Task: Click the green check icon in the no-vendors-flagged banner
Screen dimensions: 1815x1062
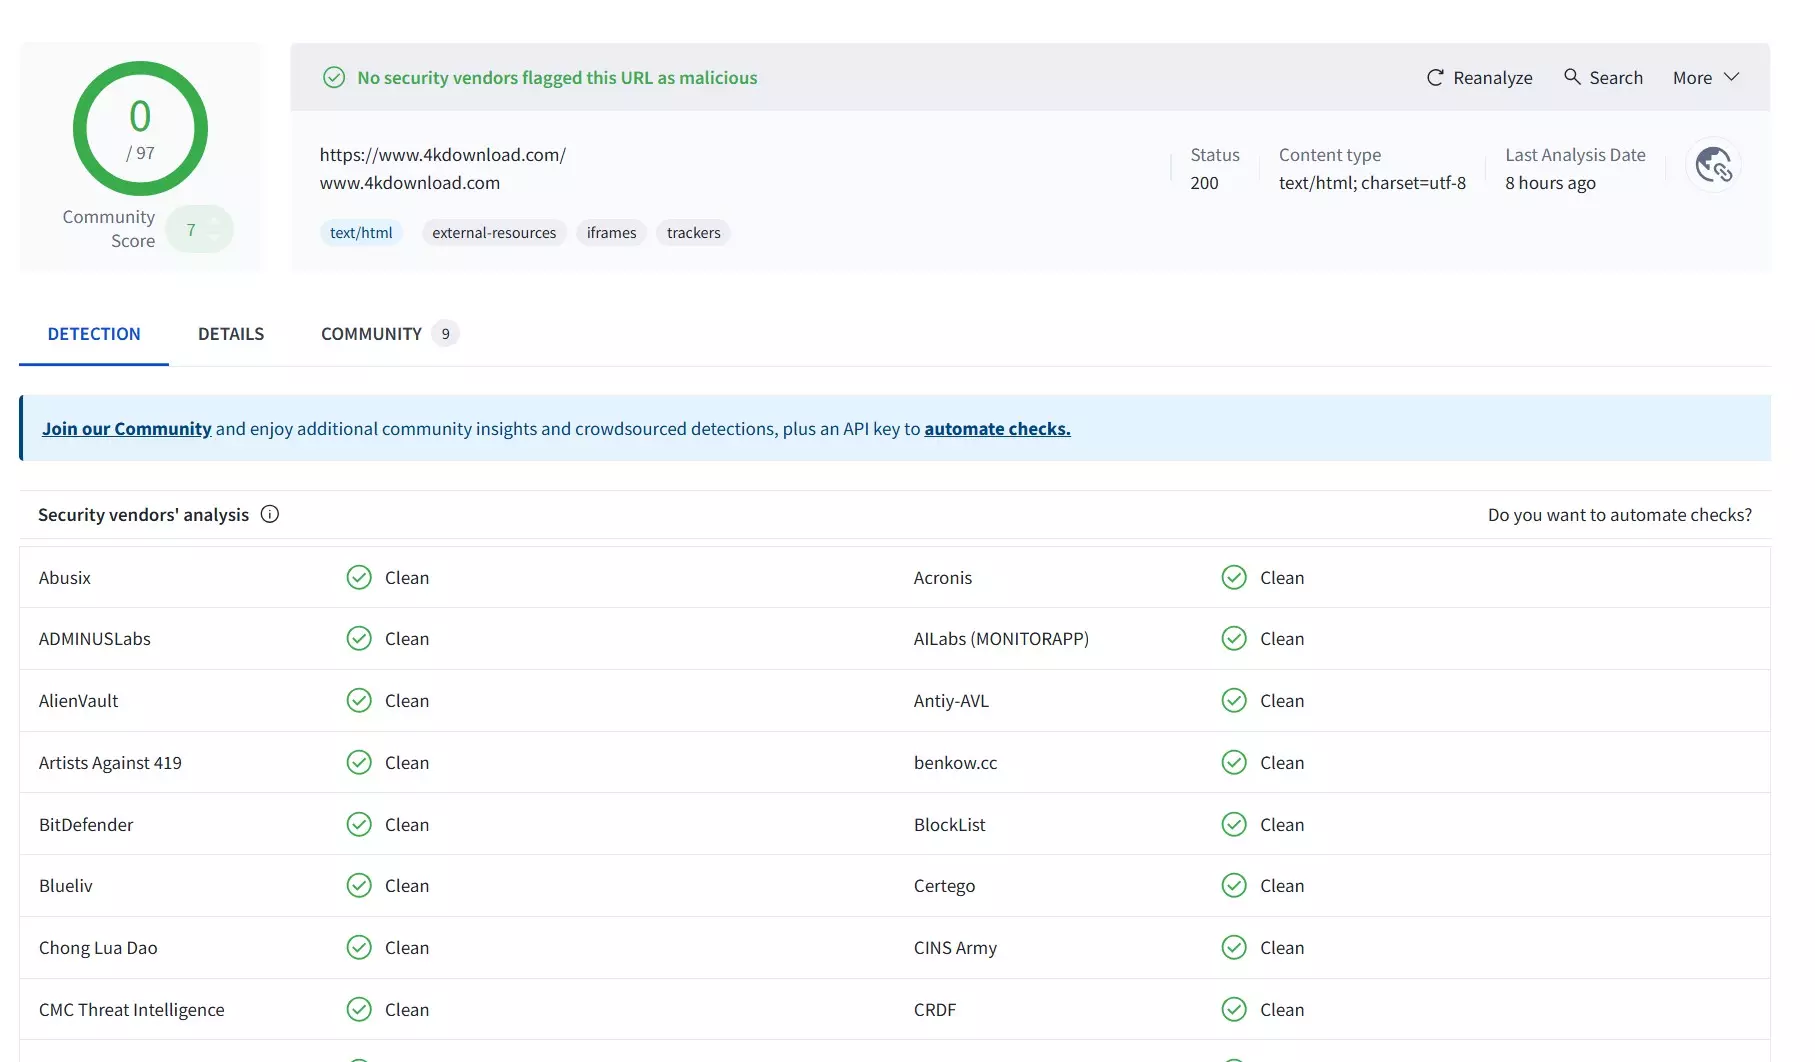Action: (334, 77)
